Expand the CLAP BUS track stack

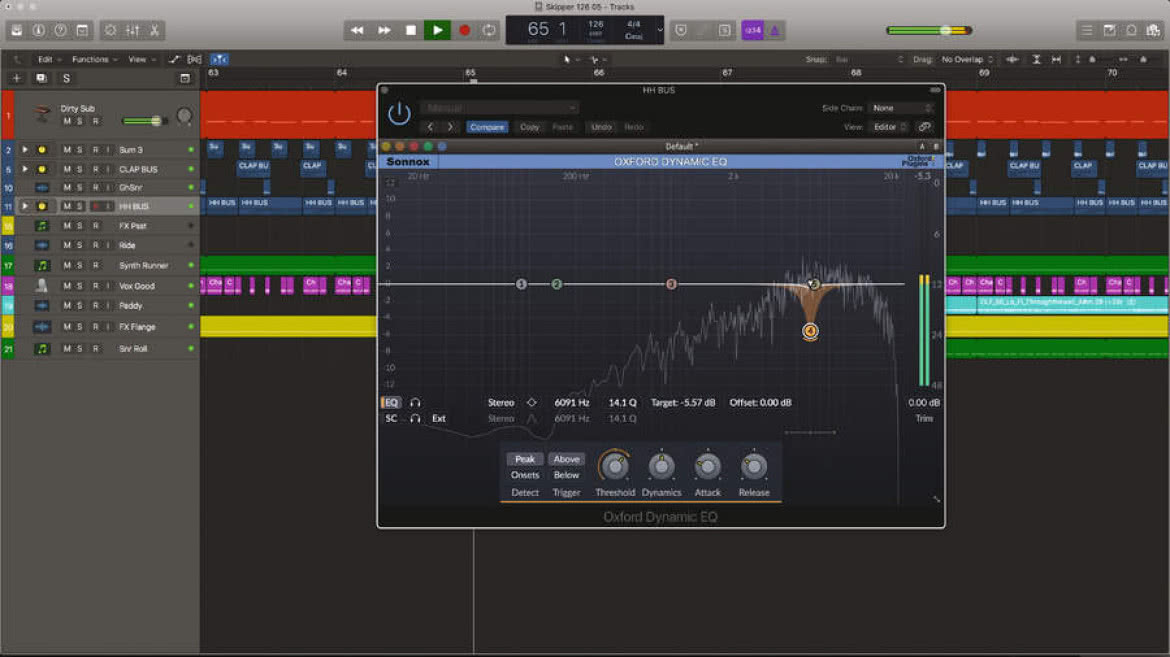25,169
